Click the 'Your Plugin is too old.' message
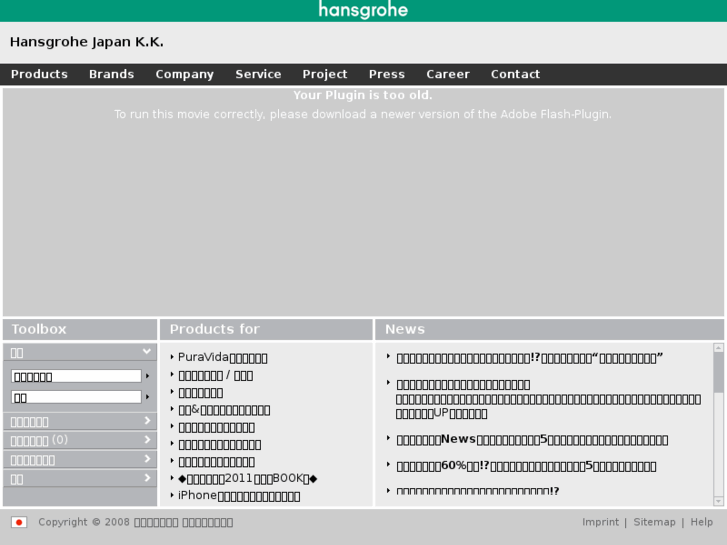 [x=363, y=95]
